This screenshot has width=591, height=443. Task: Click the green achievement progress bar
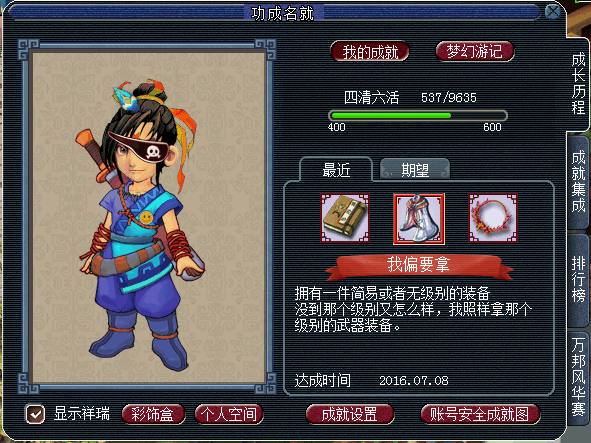[x=418, y=115]
